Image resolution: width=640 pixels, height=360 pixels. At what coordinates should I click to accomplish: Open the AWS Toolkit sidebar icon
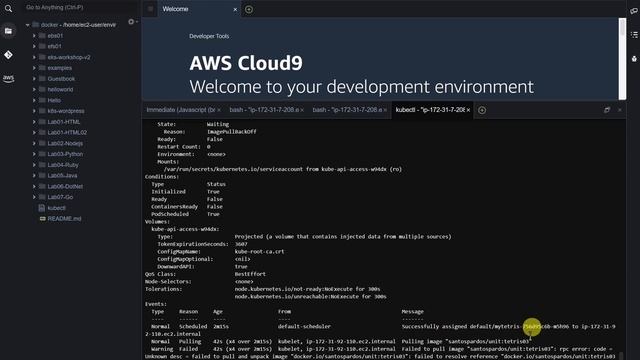(x=8, y=78)
